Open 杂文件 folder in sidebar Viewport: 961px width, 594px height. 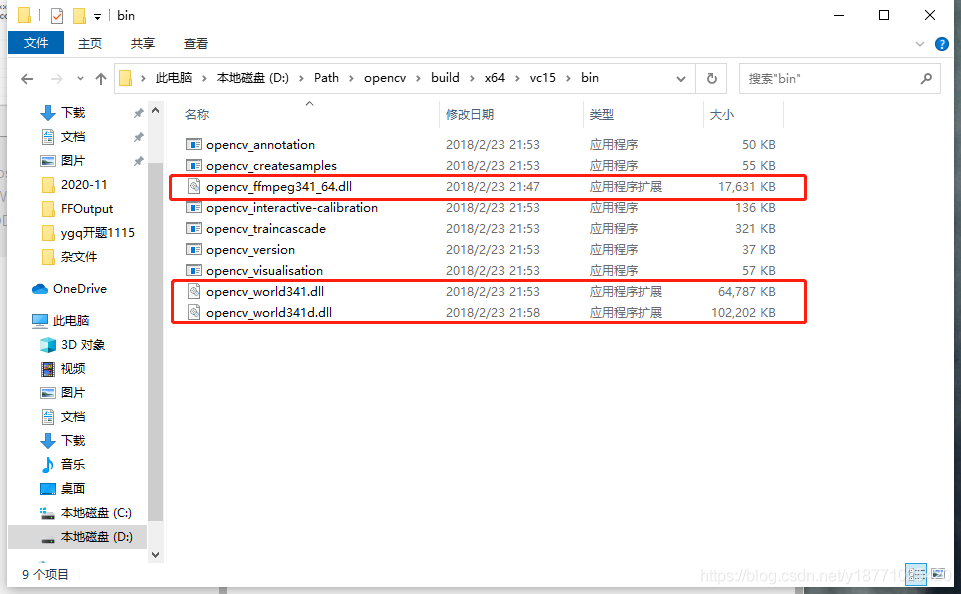click(x=77, y=256)
